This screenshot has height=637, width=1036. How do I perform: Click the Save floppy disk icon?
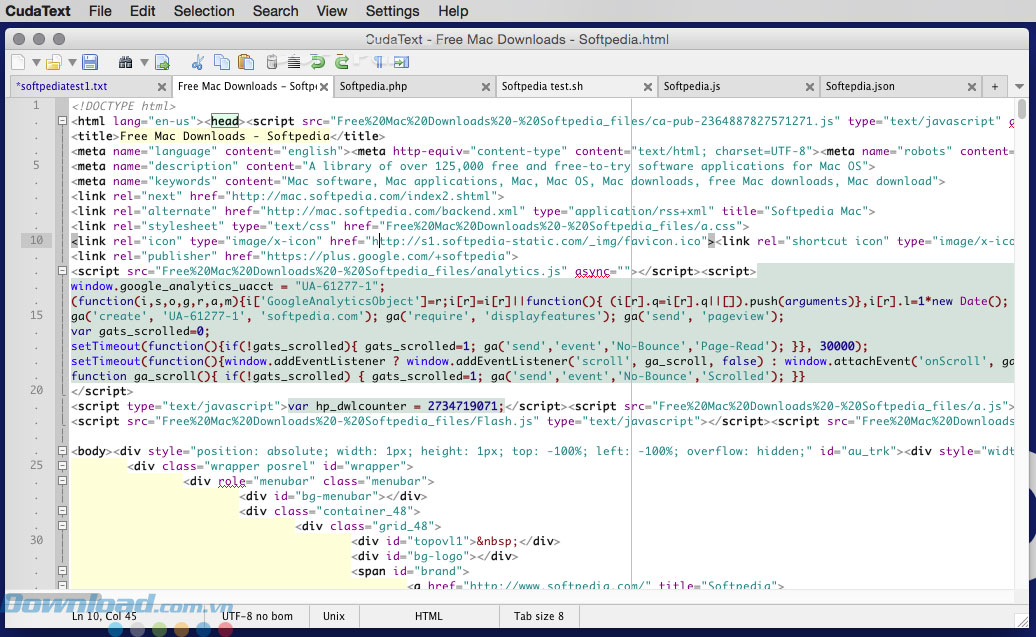tap(90, 62)
